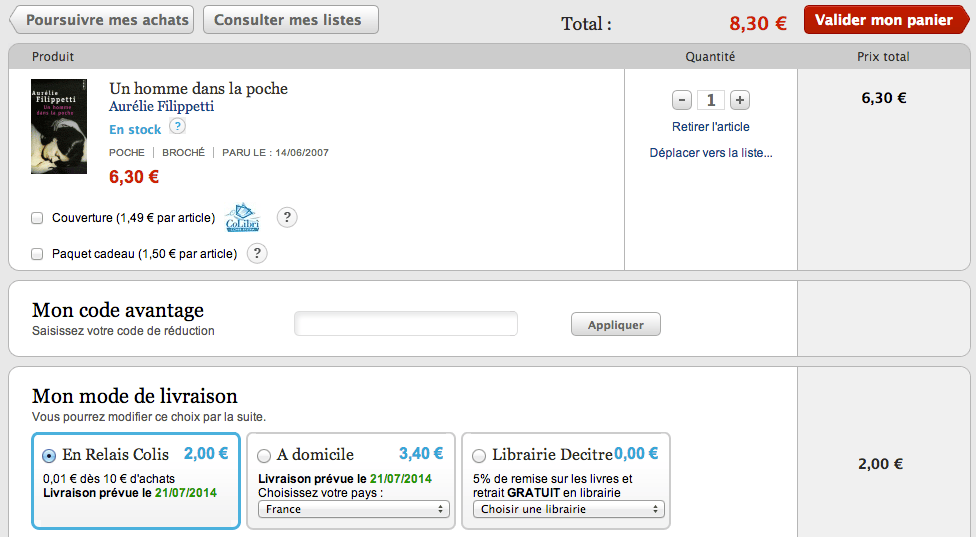Click the quantity field showing 1
This screenshot has height=537, width=976.
pos(711,100)
